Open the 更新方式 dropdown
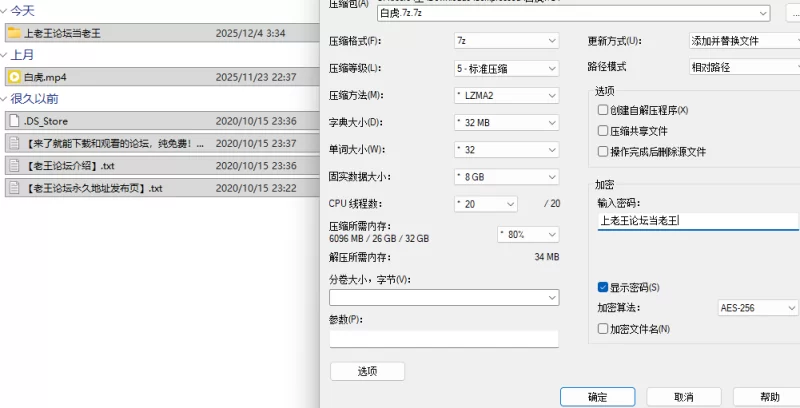 click(744, 40)
